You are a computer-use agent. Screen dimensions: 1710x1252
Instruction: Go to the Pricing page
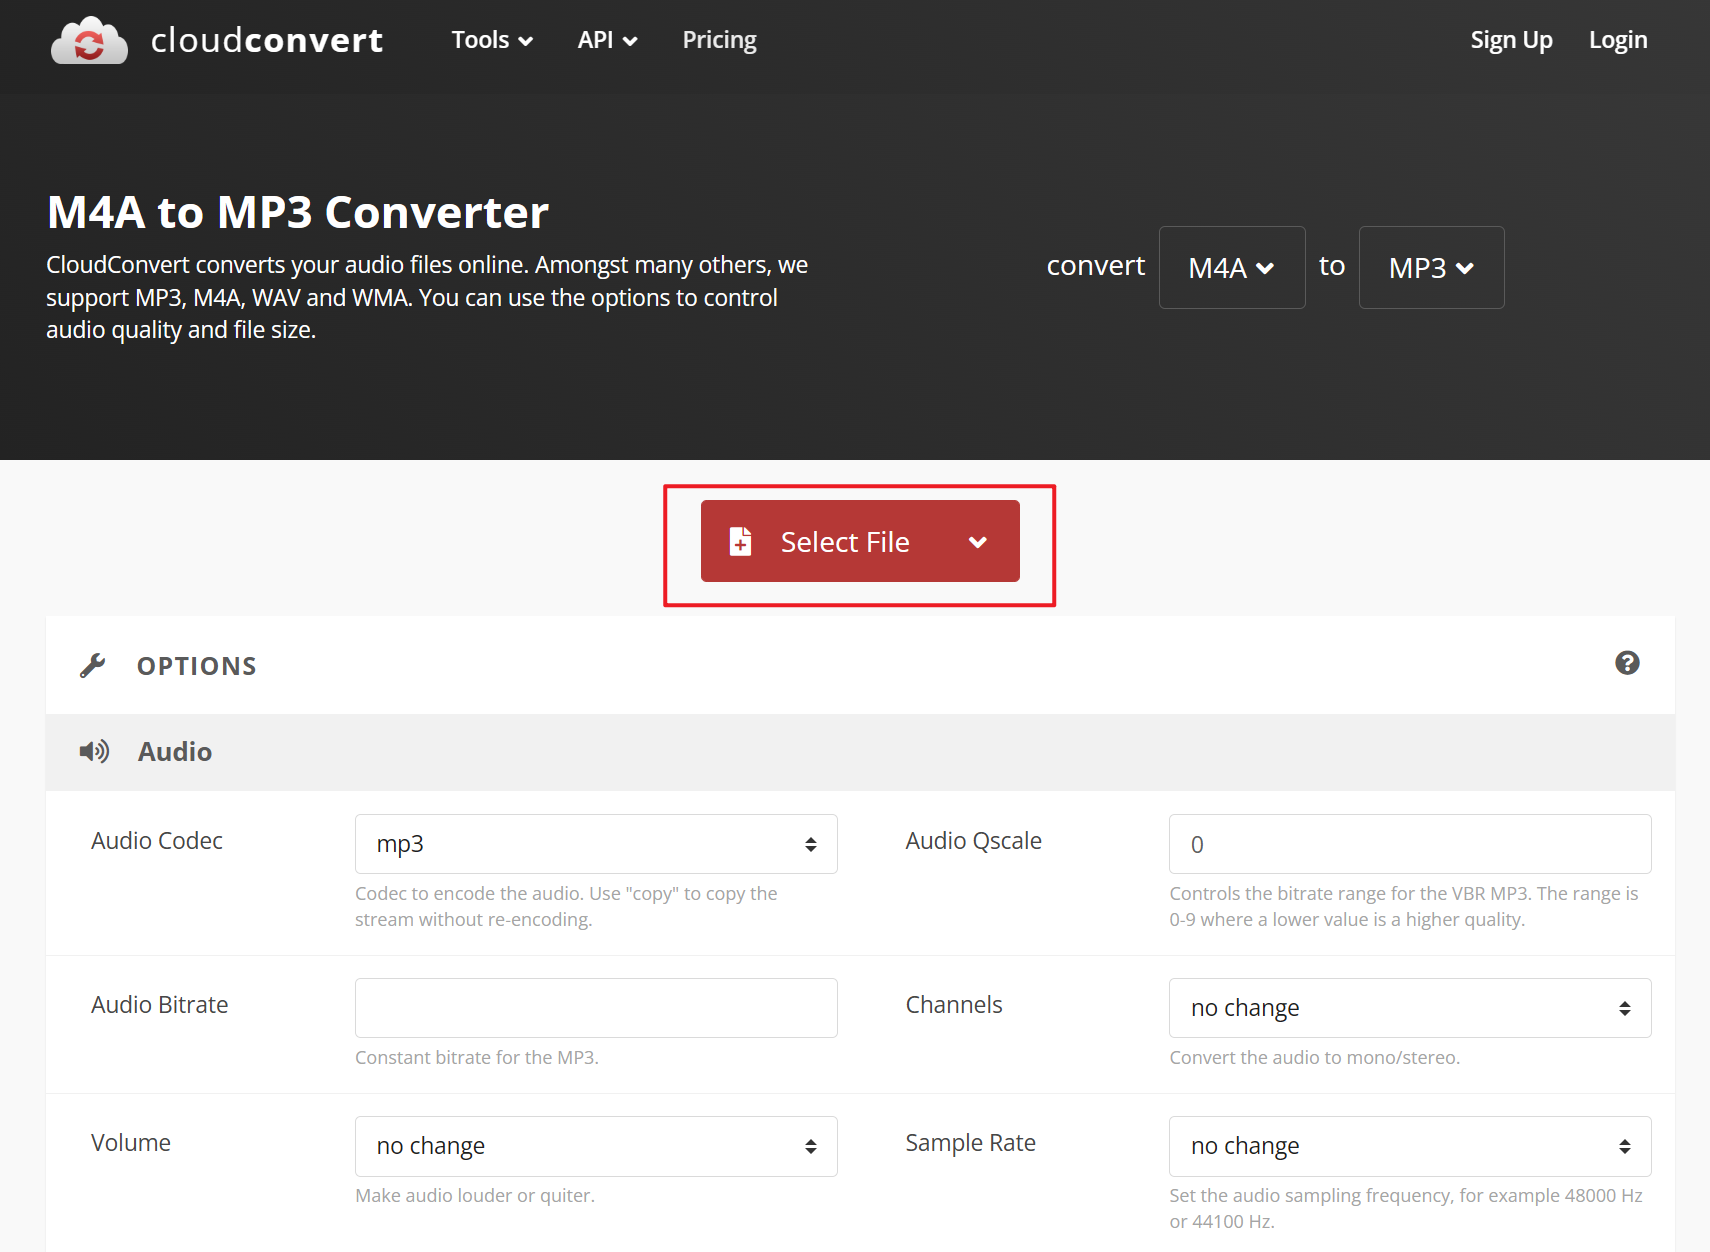click(719, 40)
